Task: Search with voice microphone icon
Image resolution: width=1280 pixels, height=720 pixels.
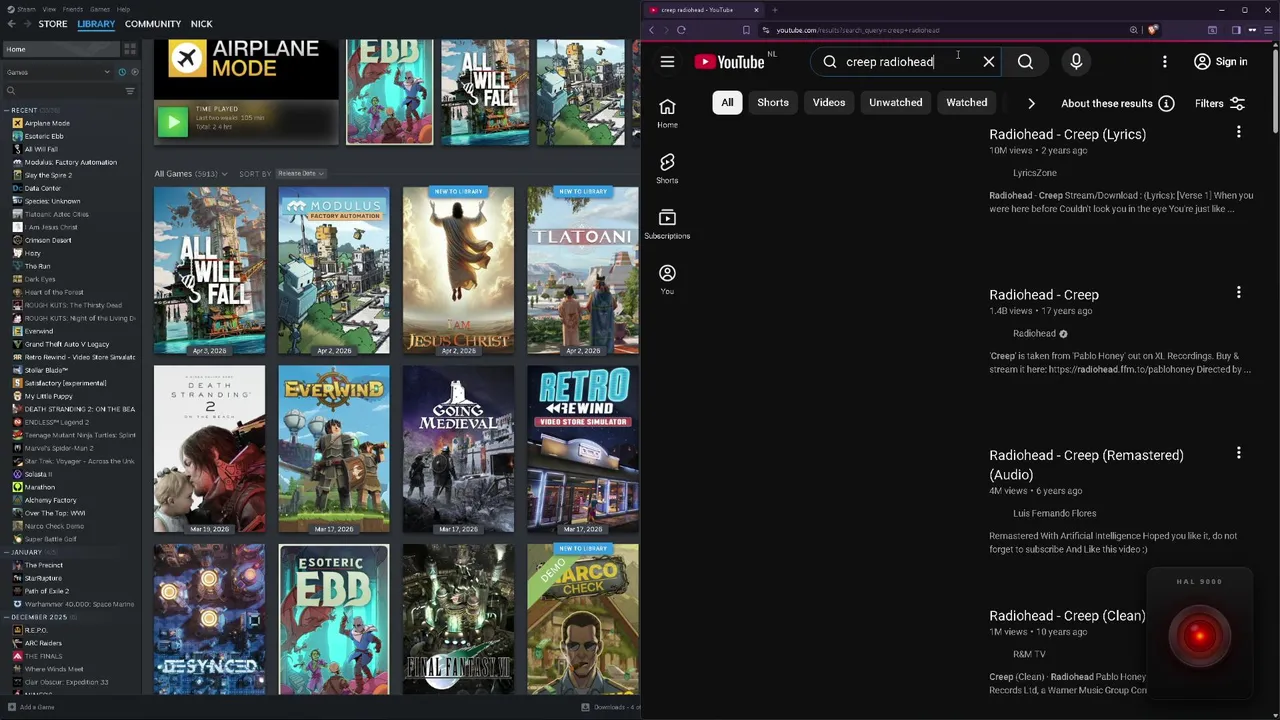Action: [1076, 62]
